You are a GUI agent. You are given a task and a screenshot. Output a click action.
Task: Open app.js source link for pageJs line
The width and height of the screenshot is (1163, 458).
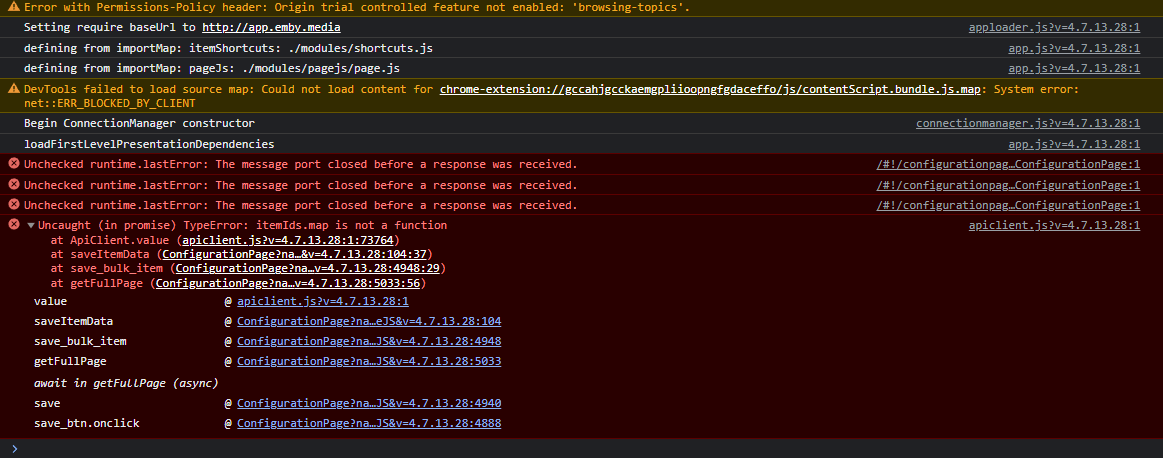coord(1074,68)
